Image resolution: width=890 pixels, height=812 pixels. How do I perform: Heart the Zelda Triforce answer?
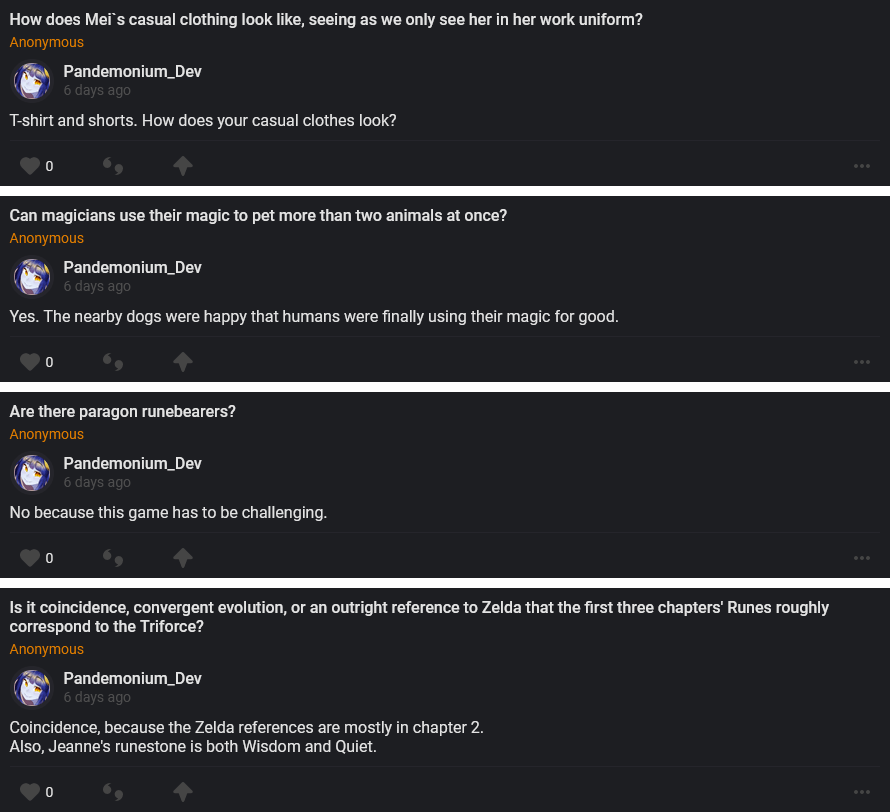pyautogui.click(x=30, y=792)
